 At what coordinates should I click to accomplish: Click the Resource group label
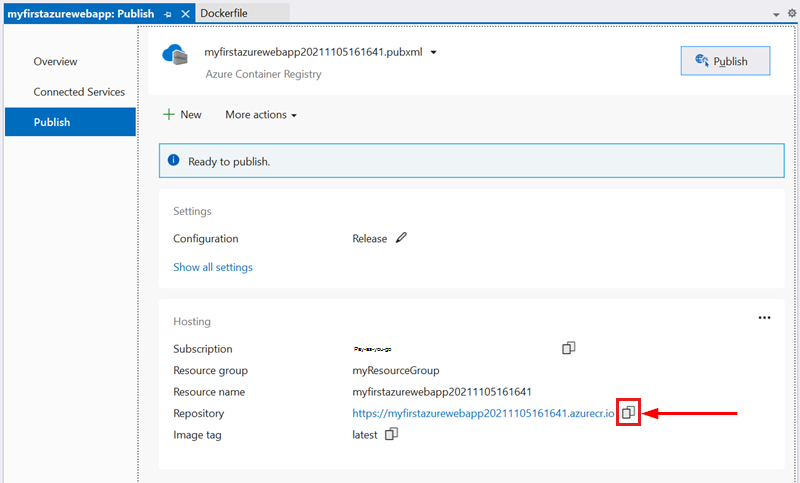210,370
